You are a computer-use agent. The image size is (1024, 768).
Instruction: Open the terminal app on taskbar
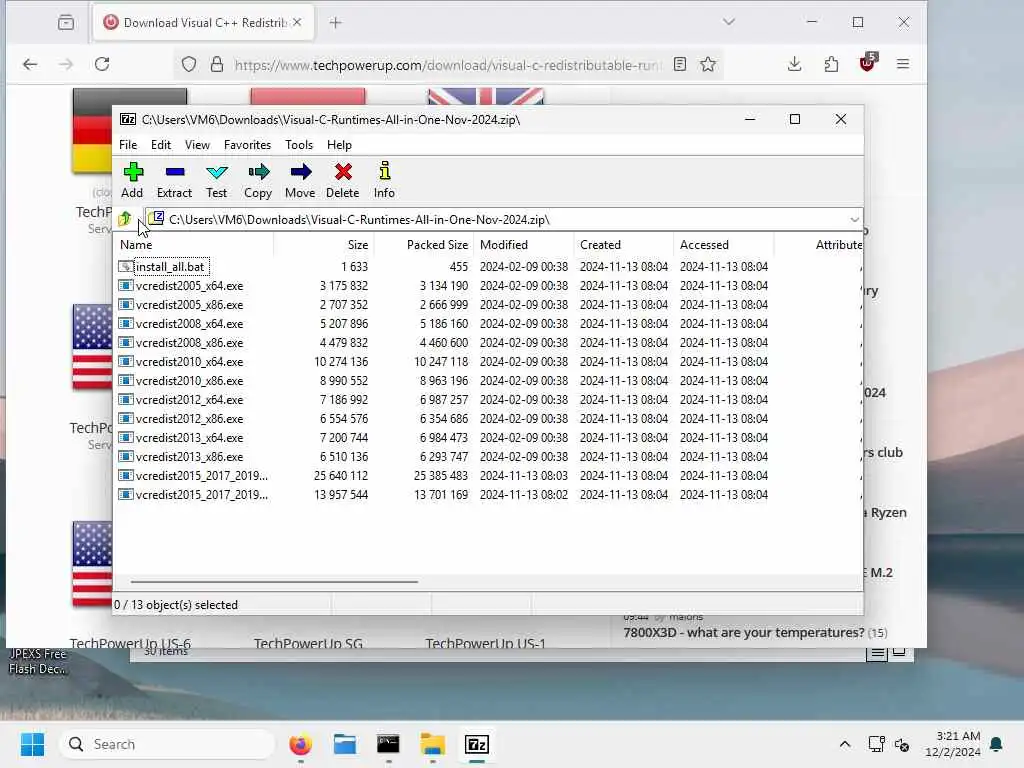389,744
